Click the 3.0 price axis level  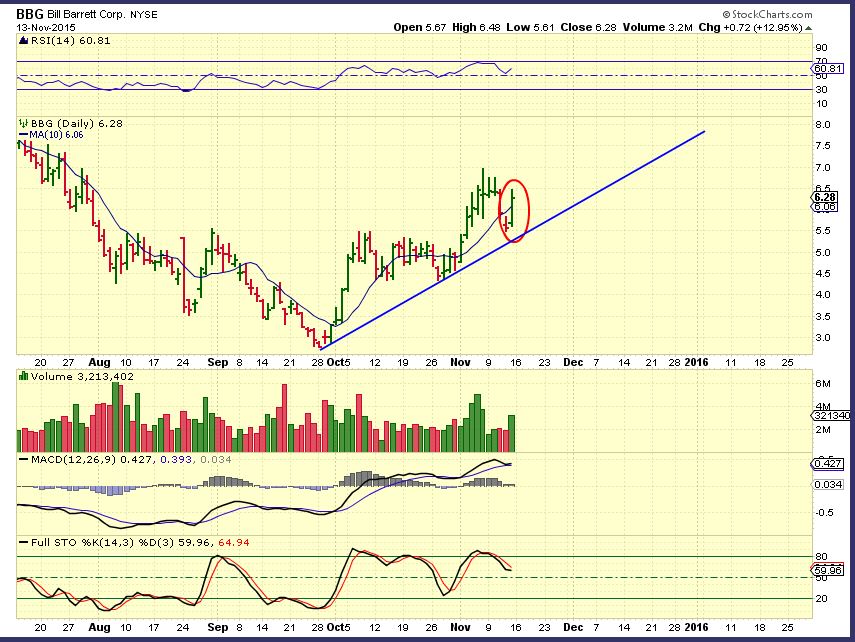click(822, 338)
